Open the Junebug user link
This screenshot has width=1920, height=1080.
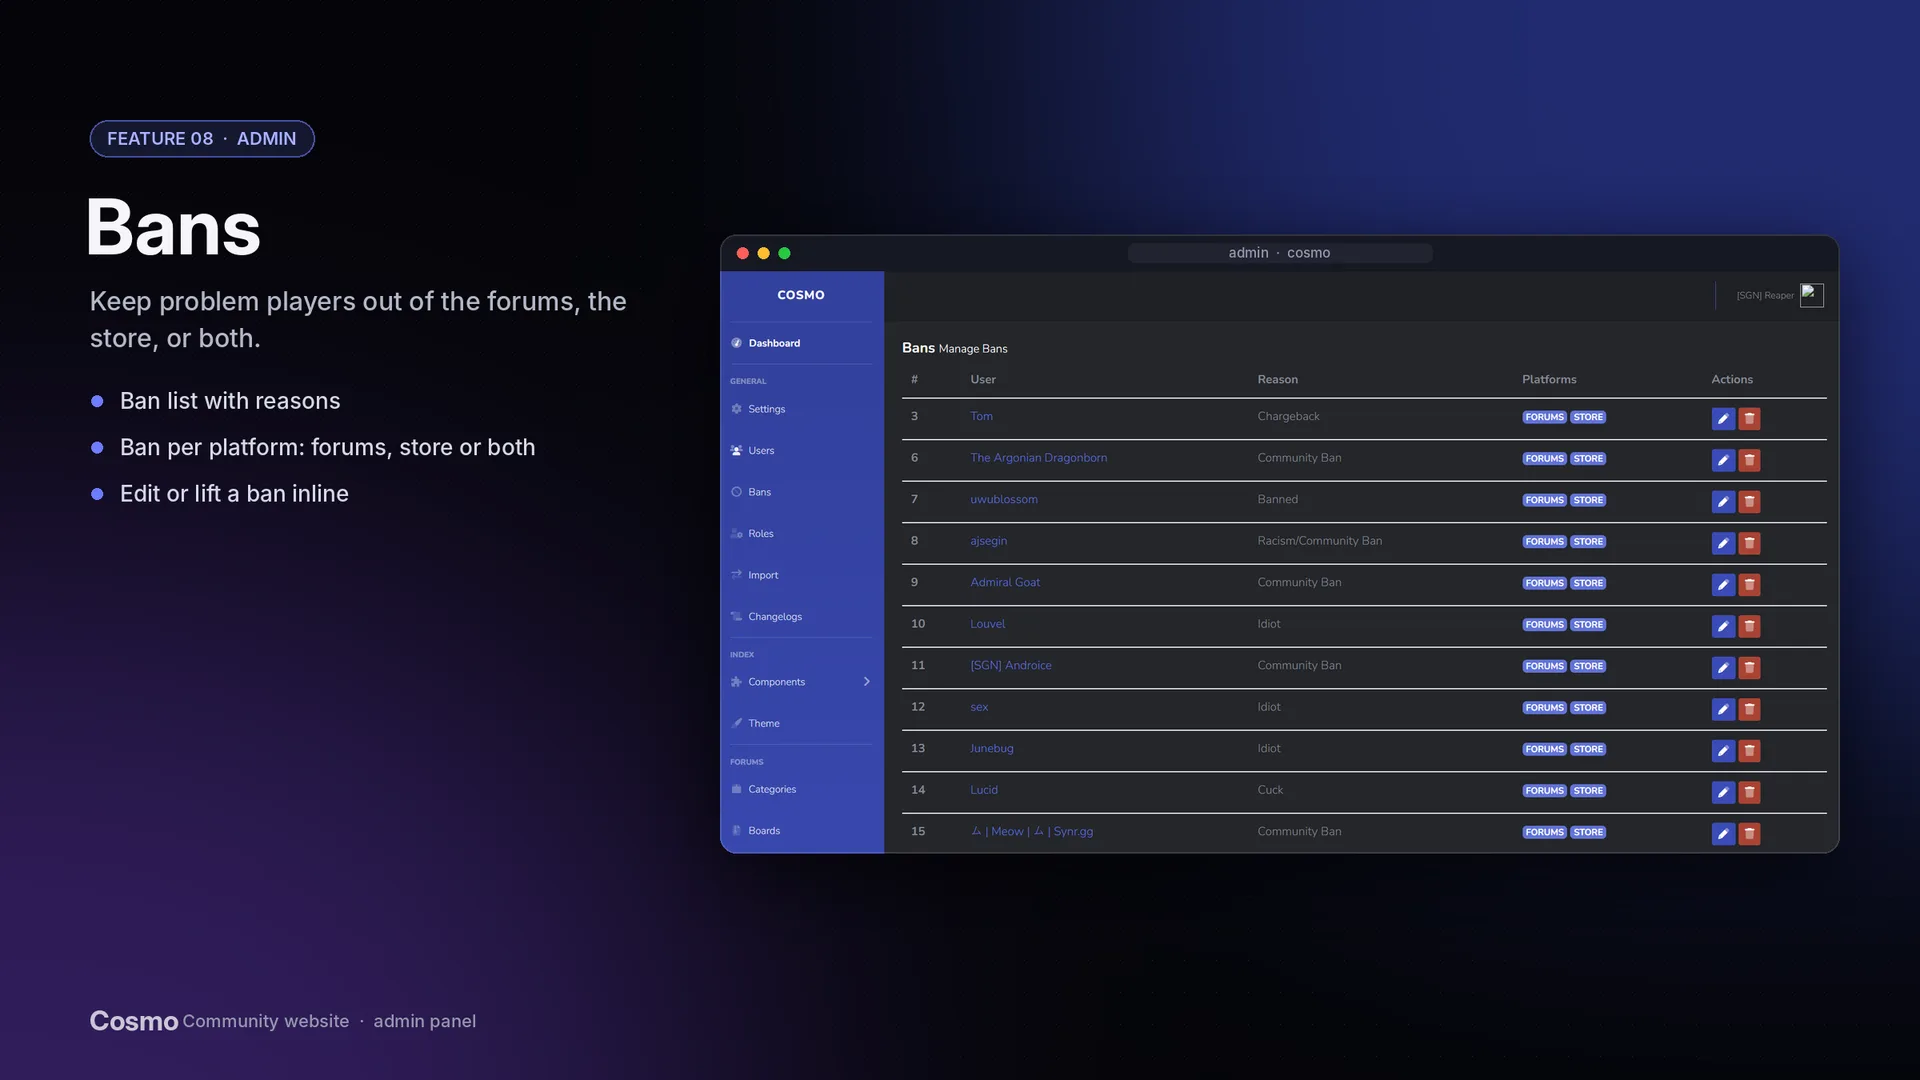(991, 748)
